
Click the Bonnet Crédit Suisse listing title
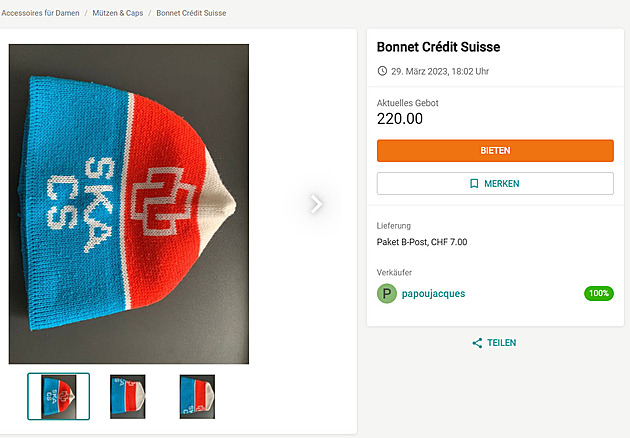click(438, 47)
